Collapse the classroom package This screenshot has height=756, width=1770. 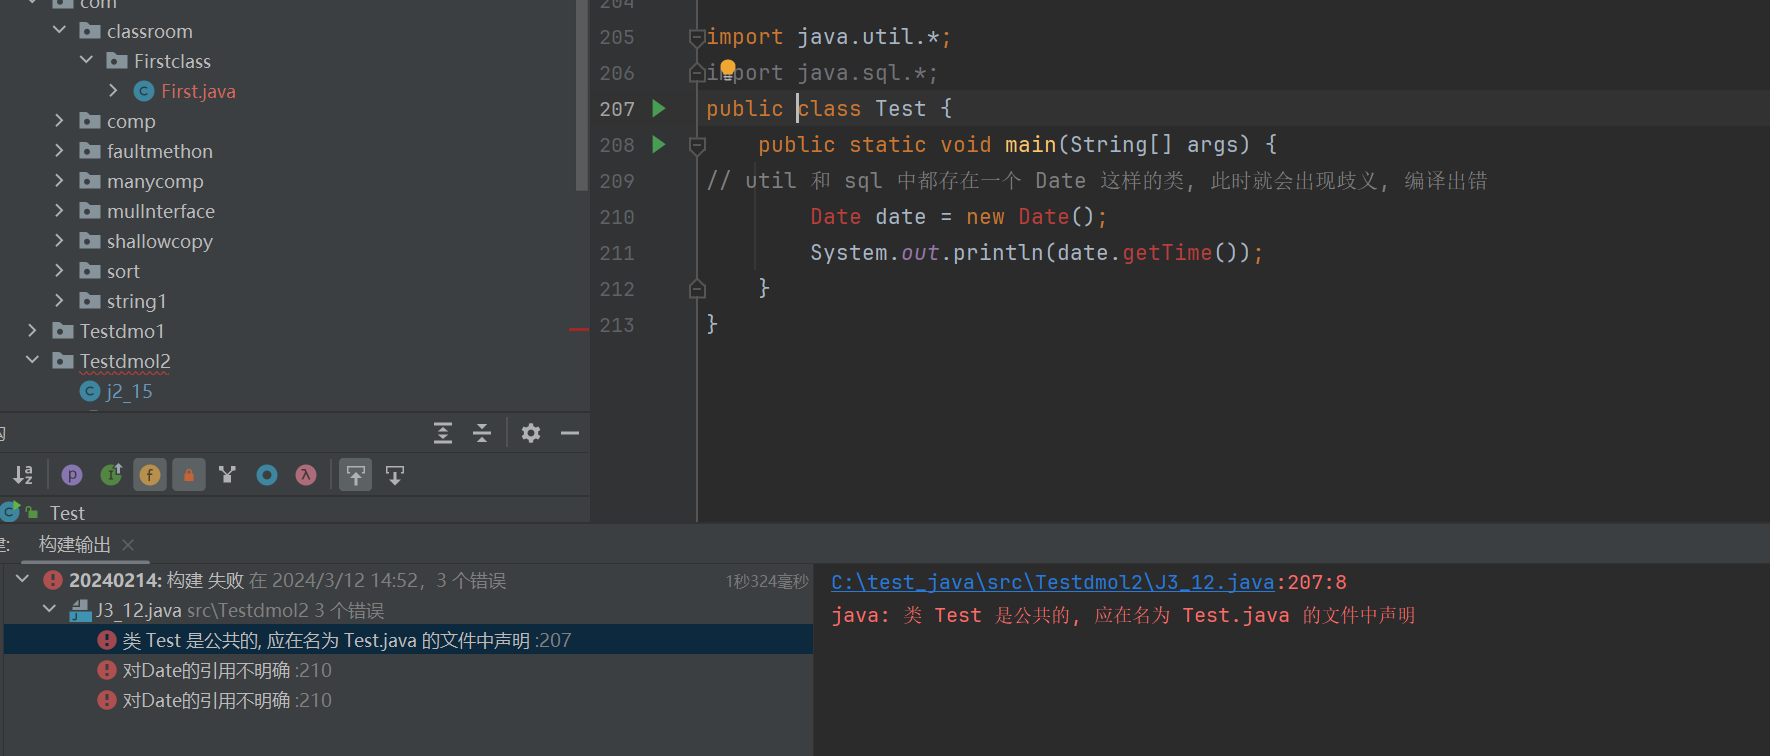coord(59,30)
